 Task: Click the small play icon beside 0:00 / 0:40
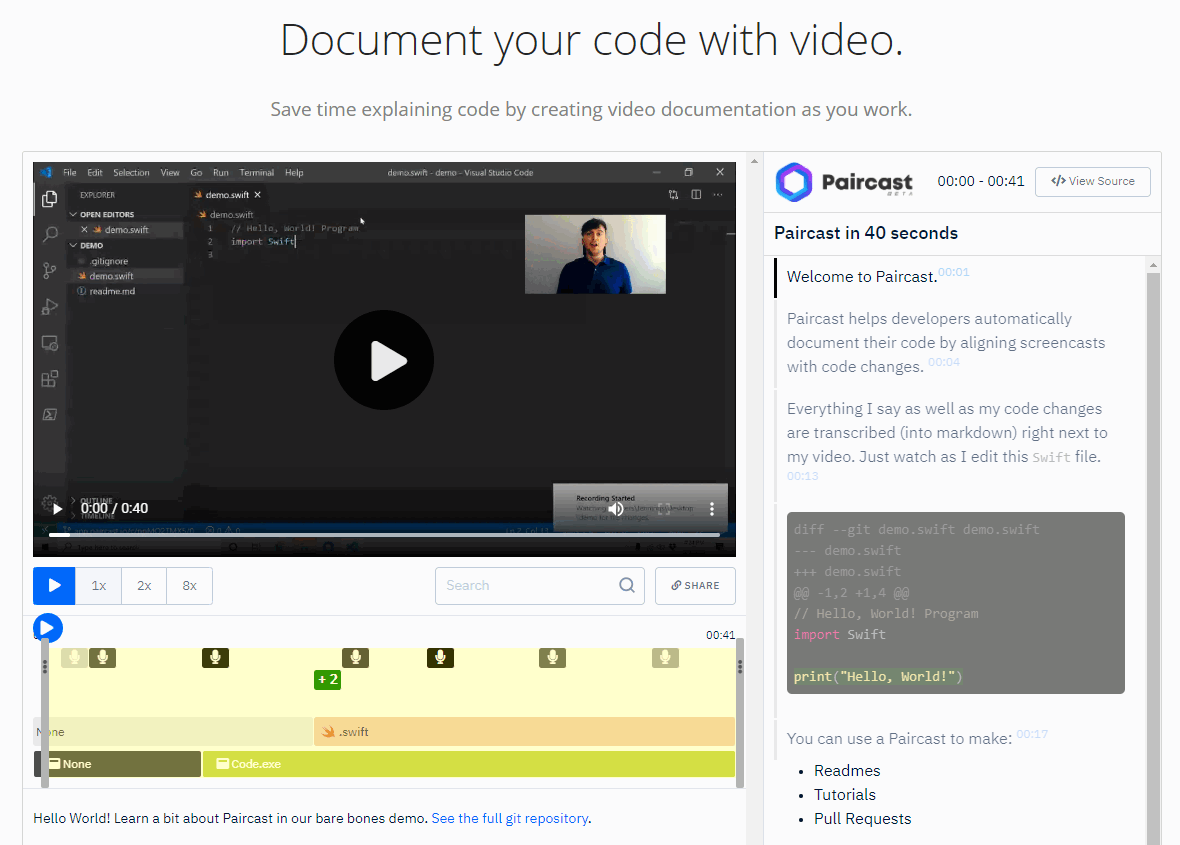click(x=57, y=509)
